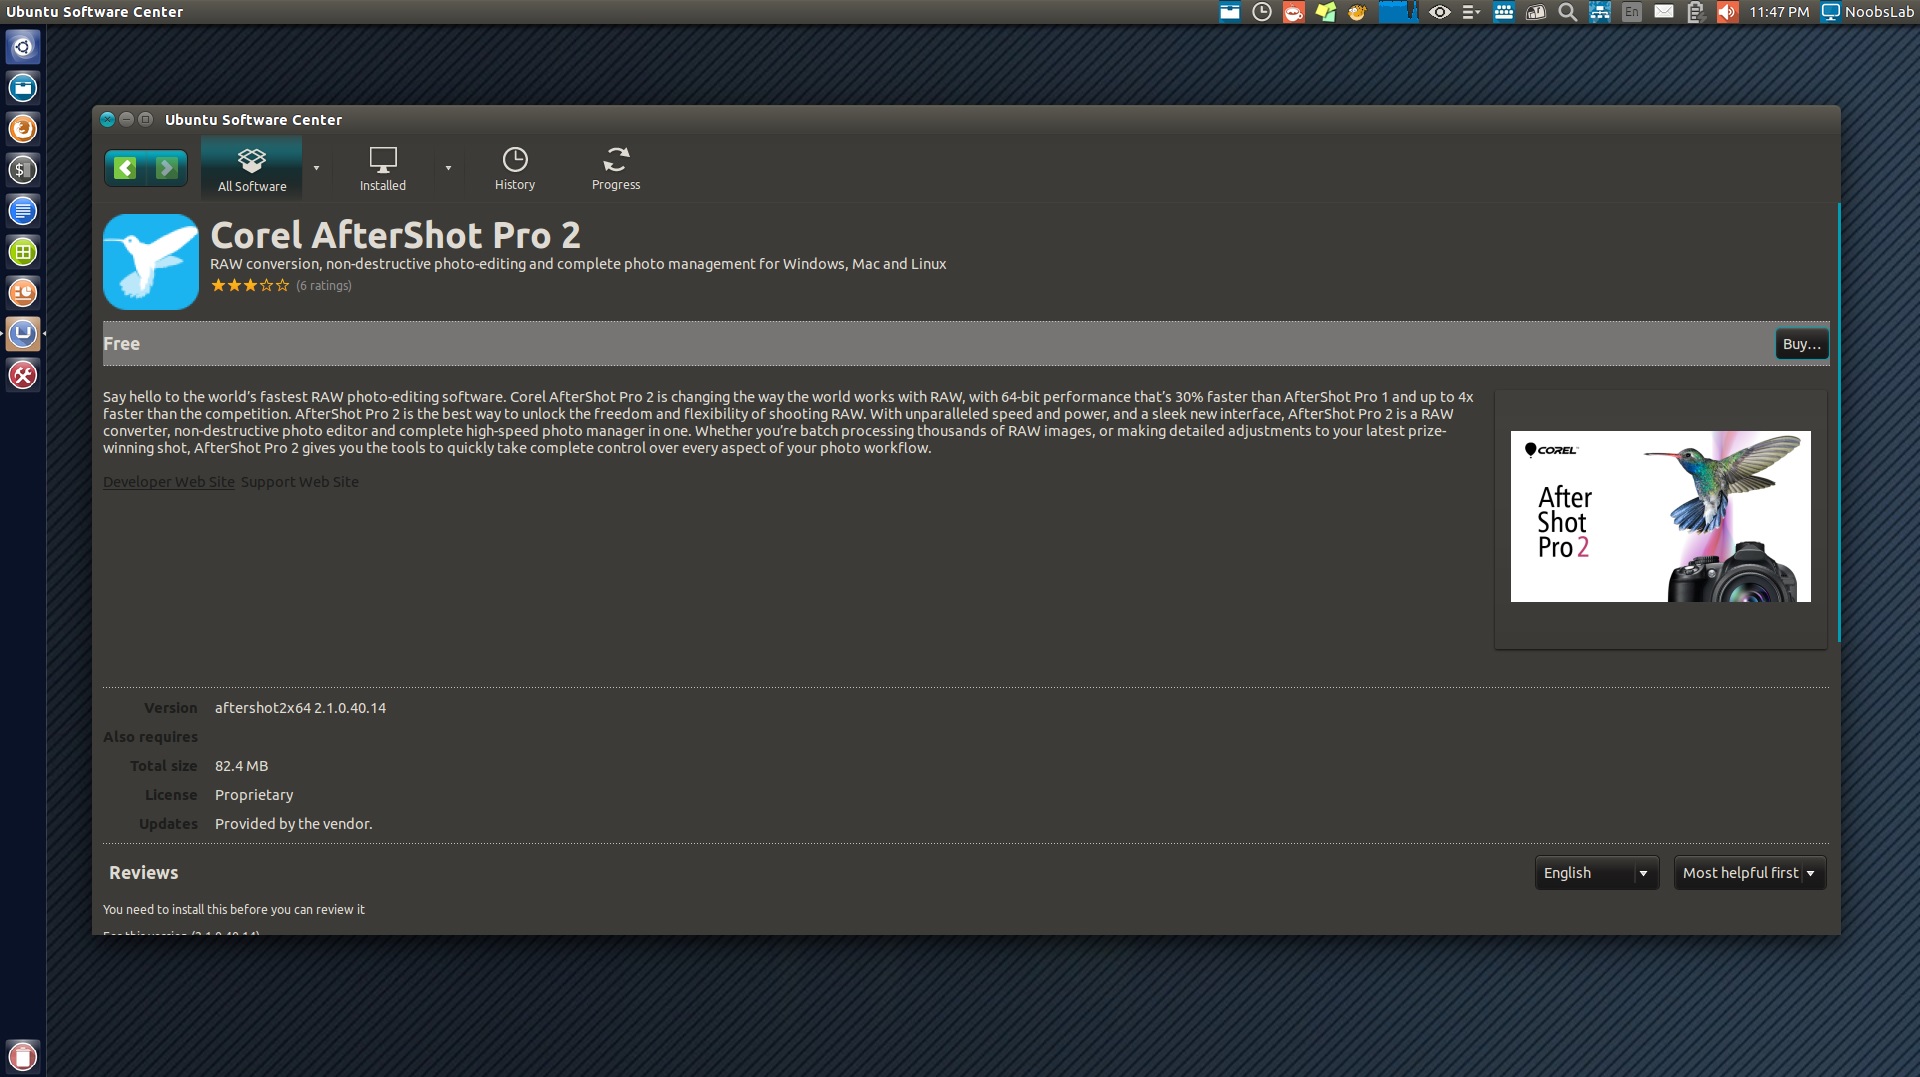The image size is (1920, 1077).
Task: Open the Trash in the dock
Action: 23,1056
